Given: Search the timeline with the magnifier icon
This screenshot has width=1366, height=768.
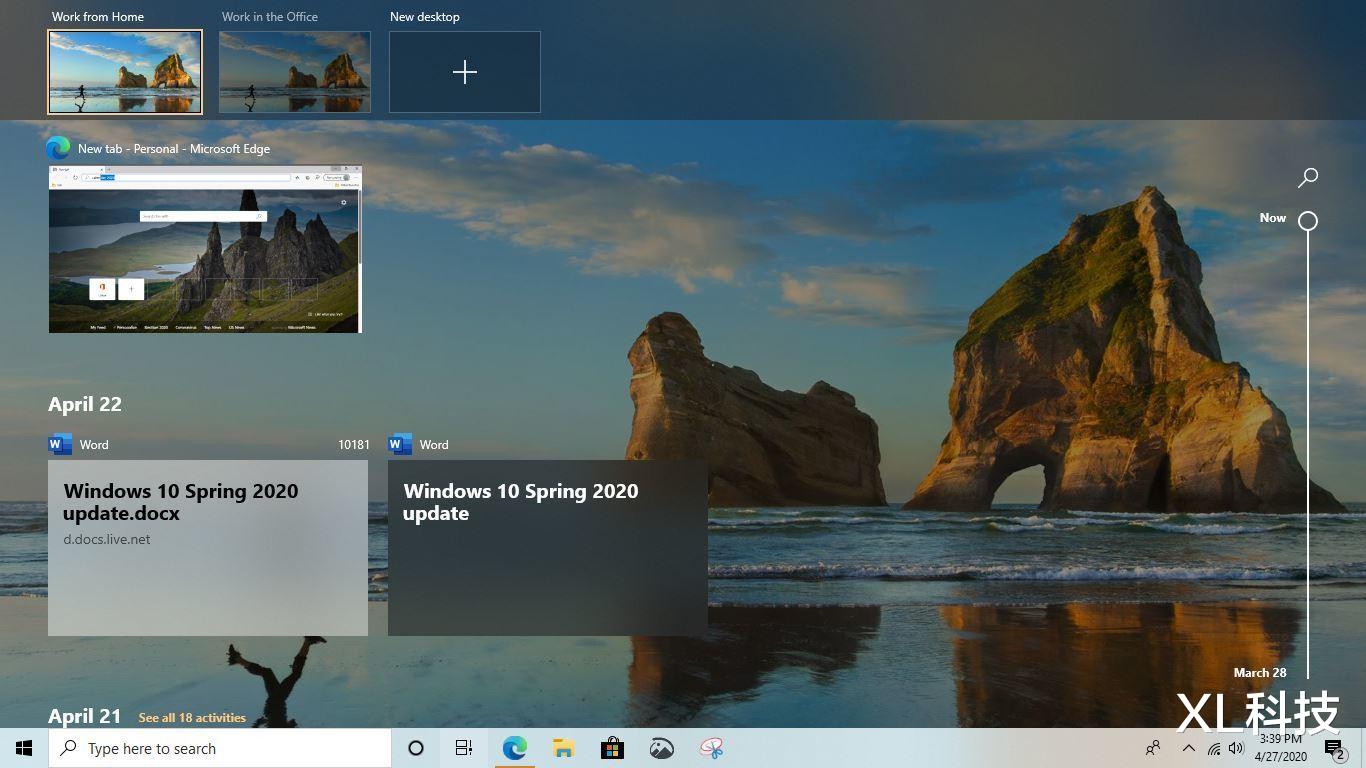Looking at the screenshot, I should (1308, 177).
